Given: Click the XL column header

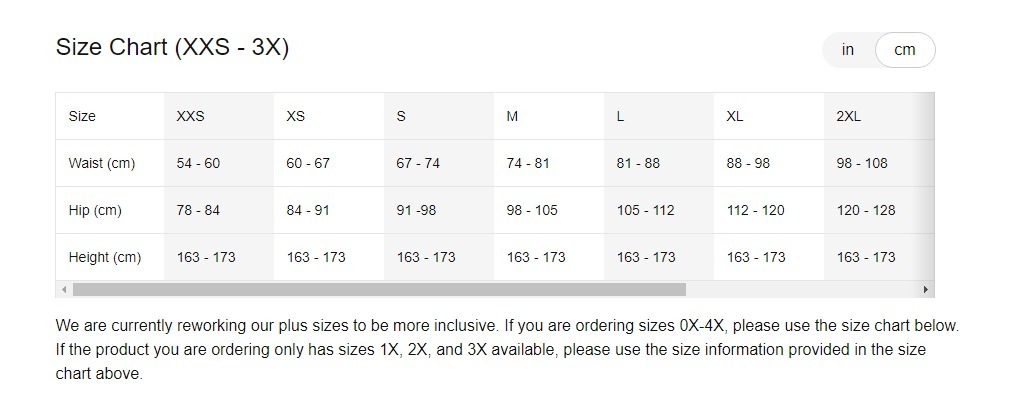Looking at the screenshot, I should (x=735, y=116).
